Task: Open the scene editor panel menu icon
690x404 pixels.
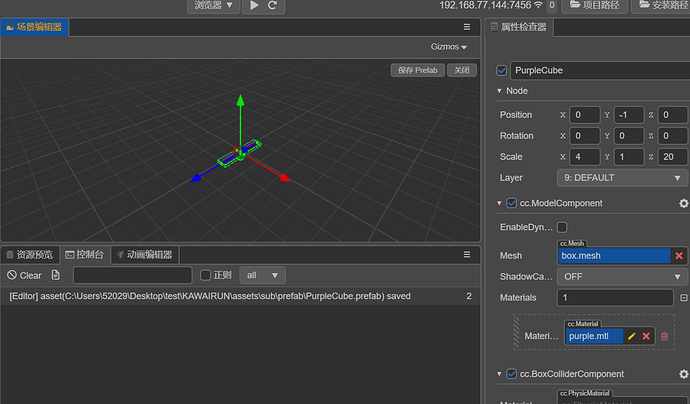Action: click(x=467, y=27)
